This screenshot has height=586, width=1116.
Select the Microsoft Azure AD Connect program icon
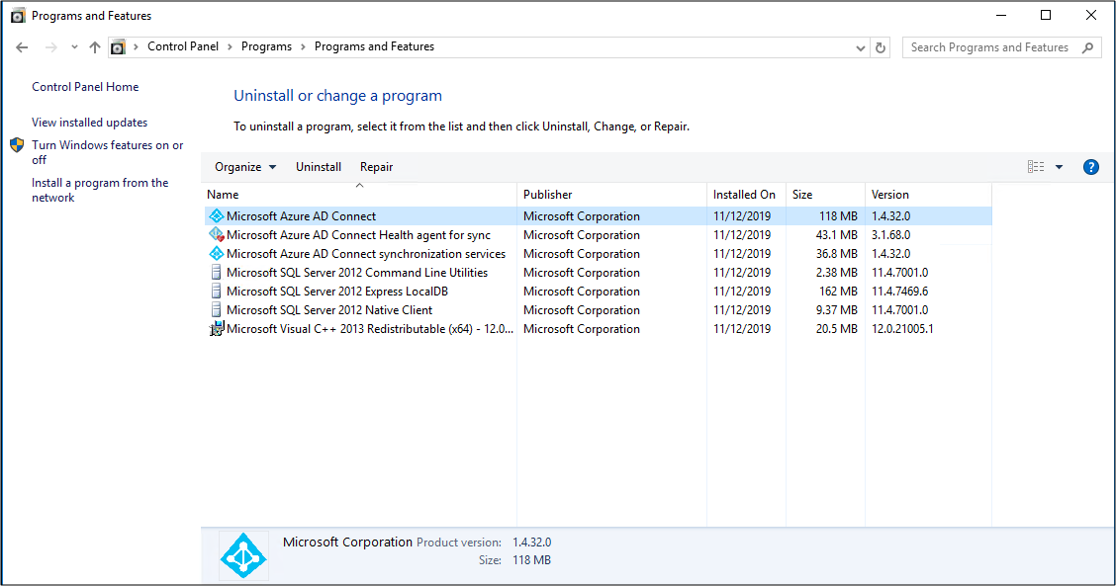[x=217, y=215]
